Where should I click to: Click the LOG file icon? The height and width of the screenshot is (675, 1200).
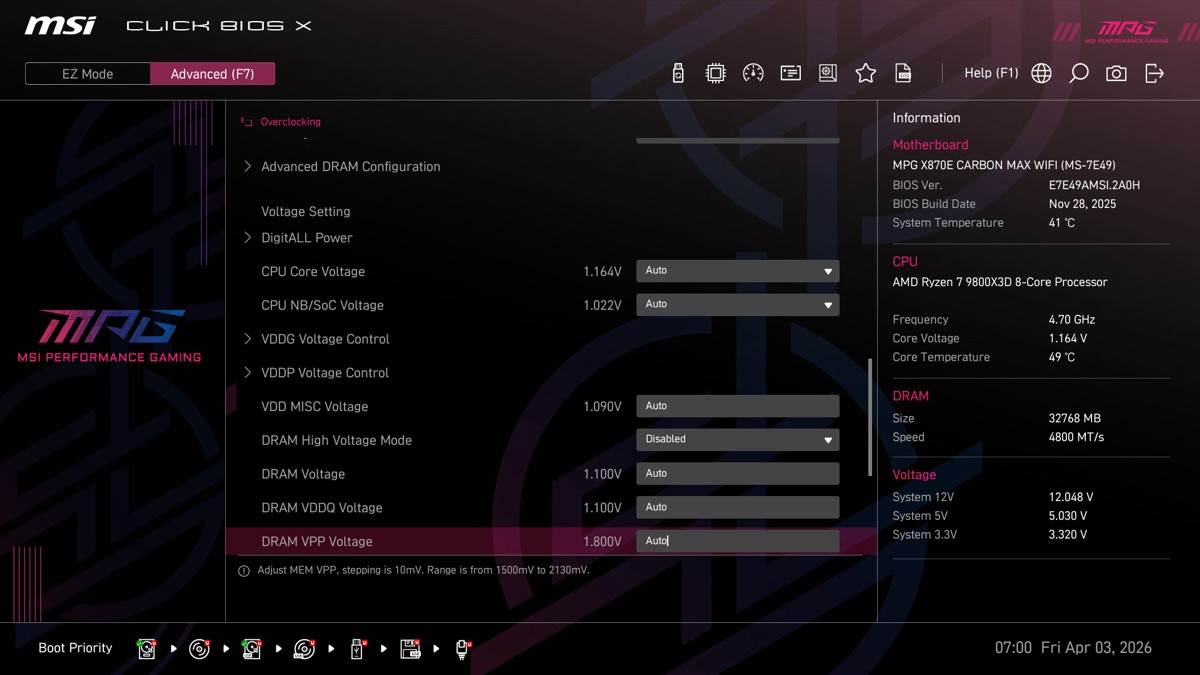(x=903, y=73)
